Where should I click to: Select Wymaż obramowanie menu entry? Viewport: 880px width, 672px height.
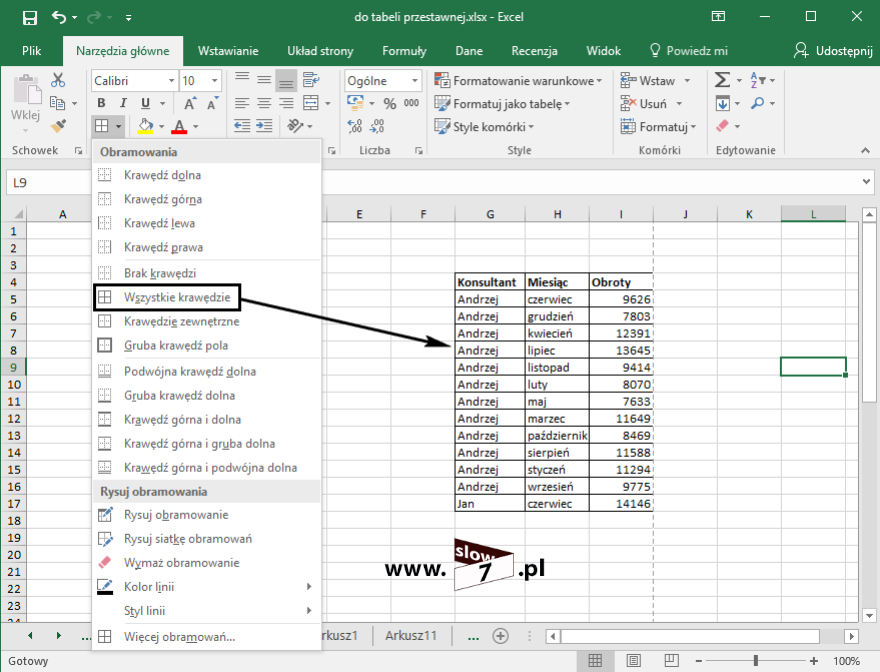point(206,563)
